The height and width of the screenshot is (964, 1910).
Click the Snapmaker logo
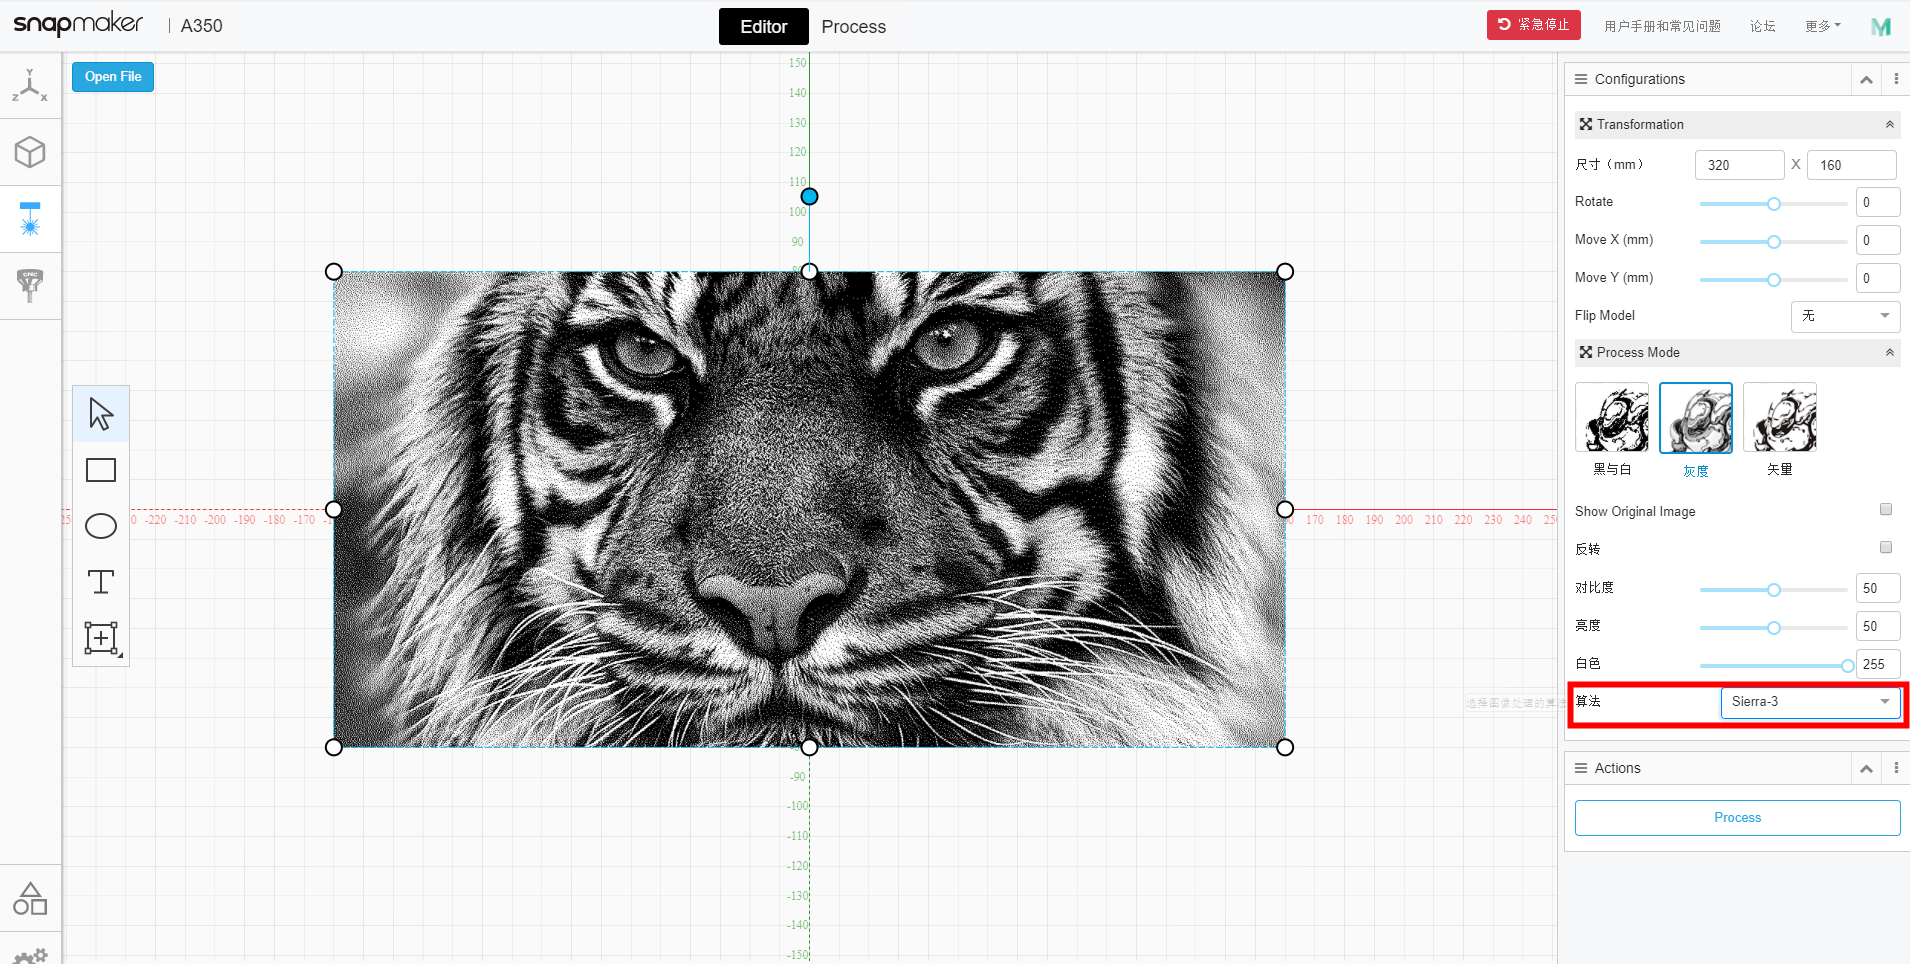click(78, 24)
